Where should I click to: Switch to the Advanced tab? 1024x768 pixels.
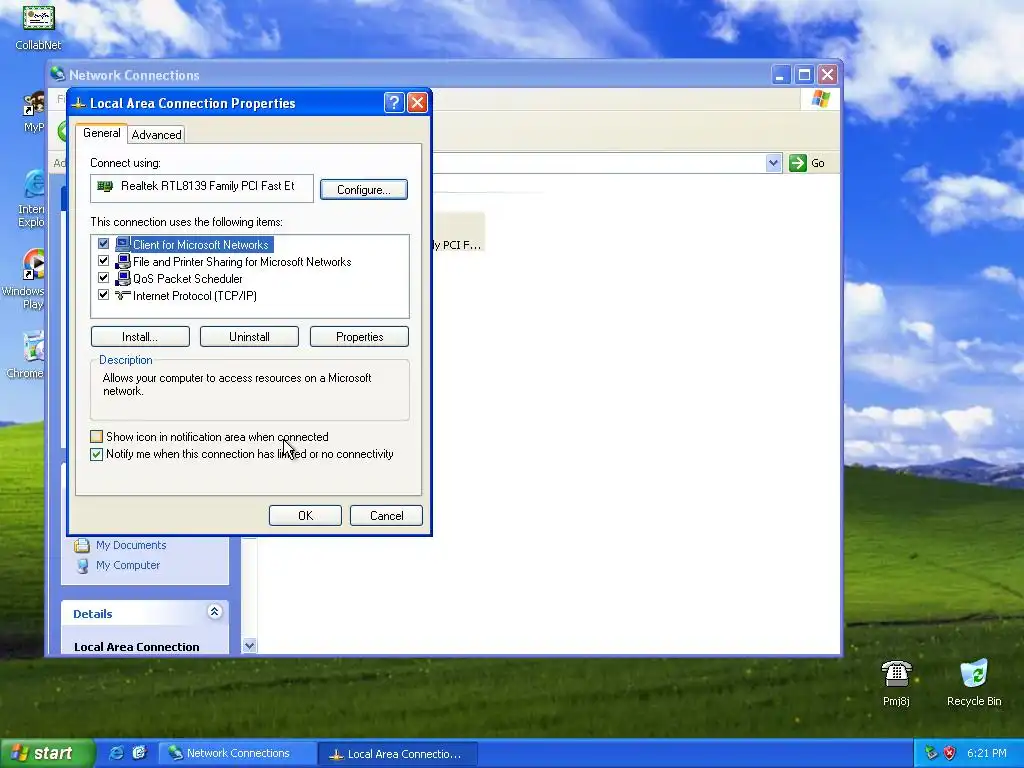(157, 135)
